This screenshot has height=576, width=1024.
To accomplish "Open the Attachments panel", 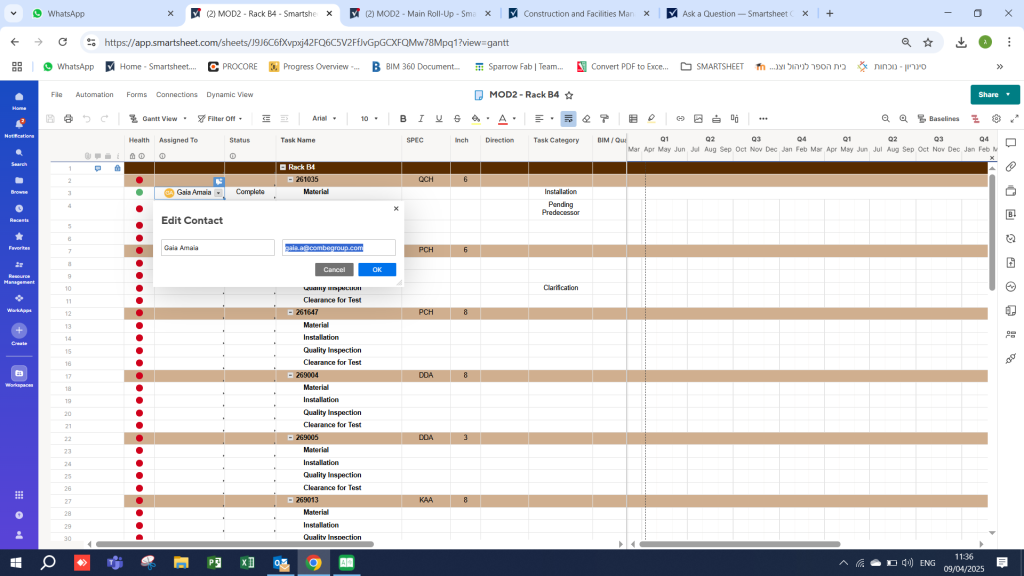I will 1009,164.
